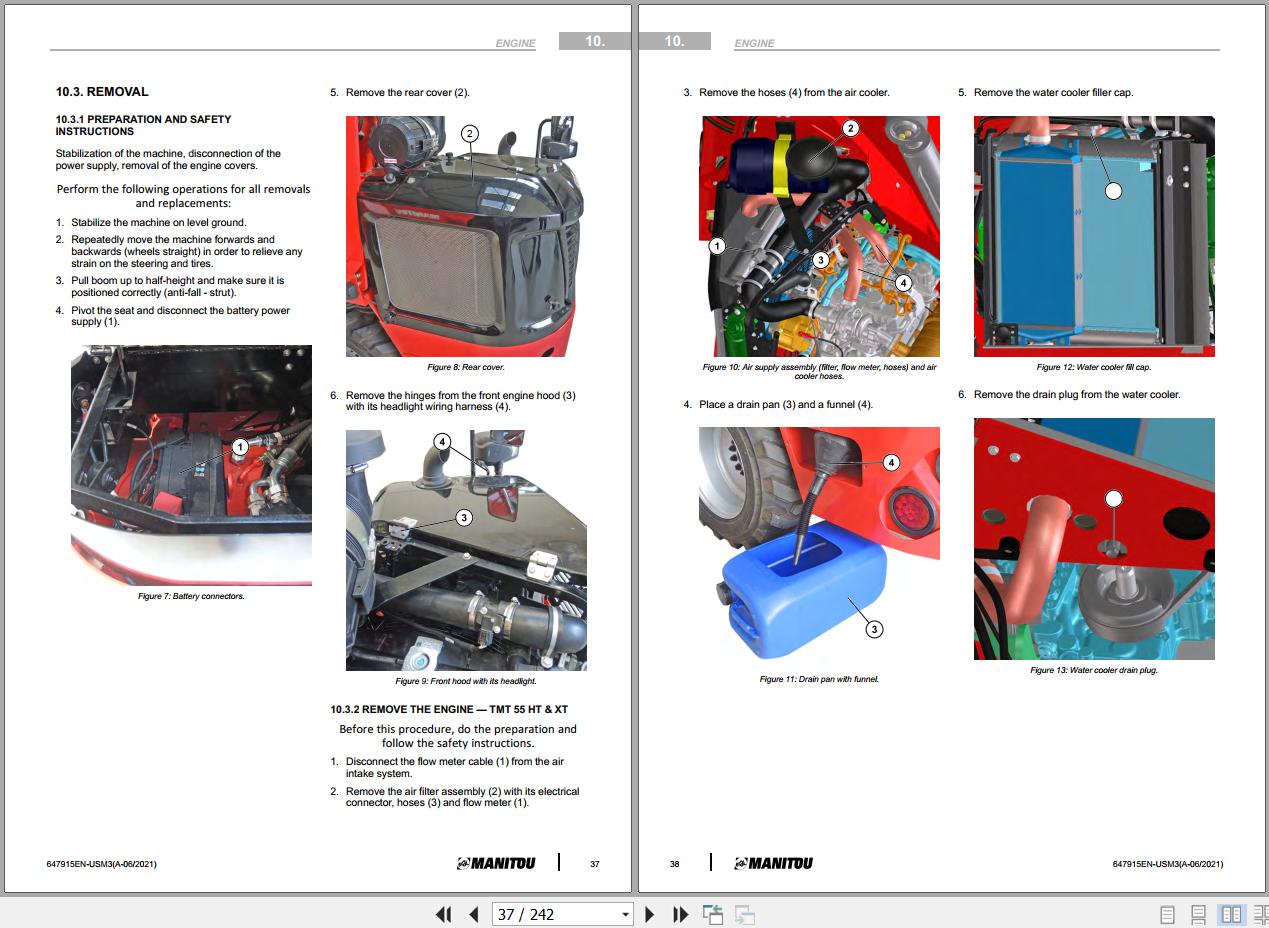The height and width of the screenshot is (928, 1269).
Task: Click the Figure 9 front hood image
Action: (x=466, y=550)
